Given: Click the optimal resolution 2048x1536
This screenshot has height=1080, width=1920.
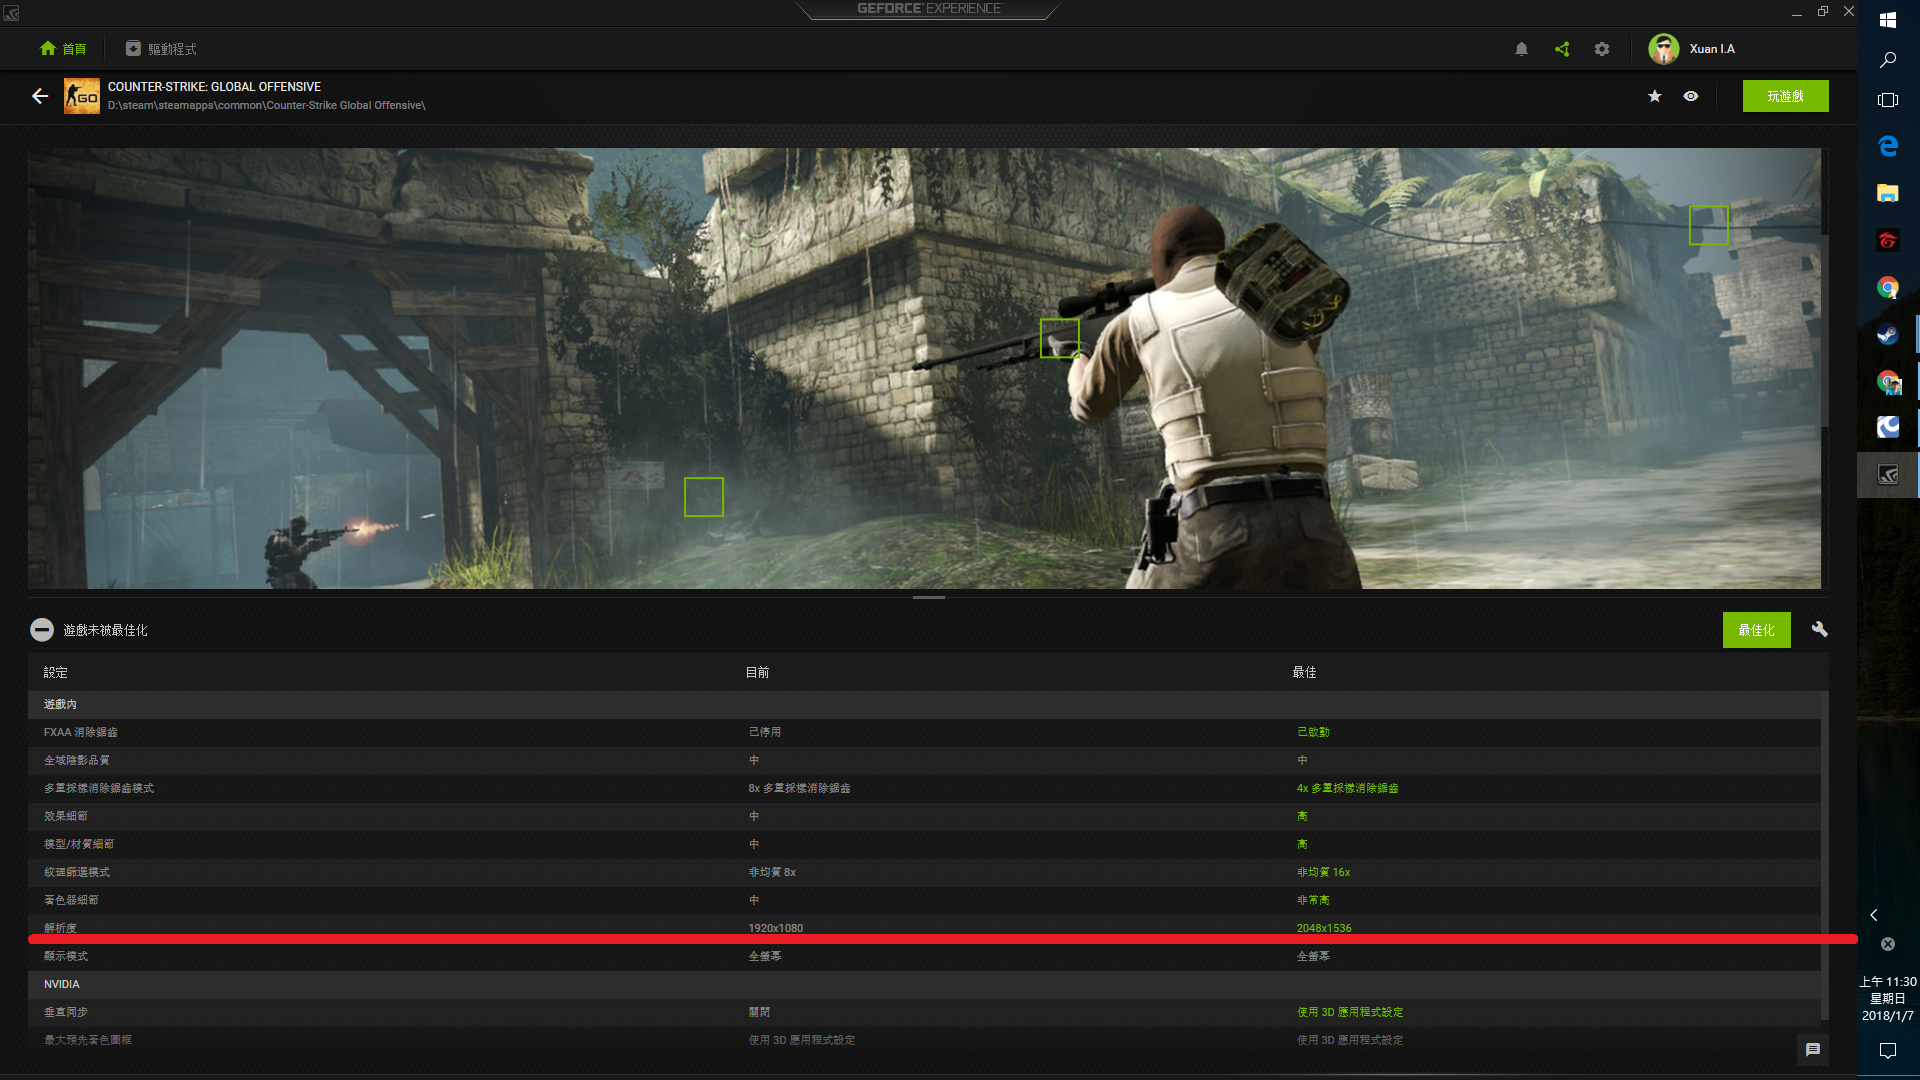Looking at the screenshot, I should (1324, 927).
